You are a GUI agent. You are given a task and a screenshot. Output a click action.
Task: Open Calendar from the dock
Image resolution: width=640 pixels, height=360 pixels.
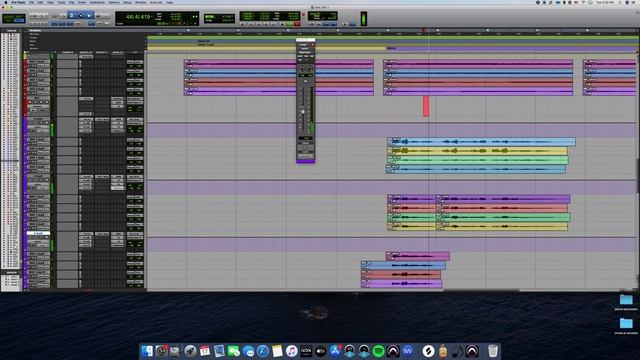pos(205,351)
